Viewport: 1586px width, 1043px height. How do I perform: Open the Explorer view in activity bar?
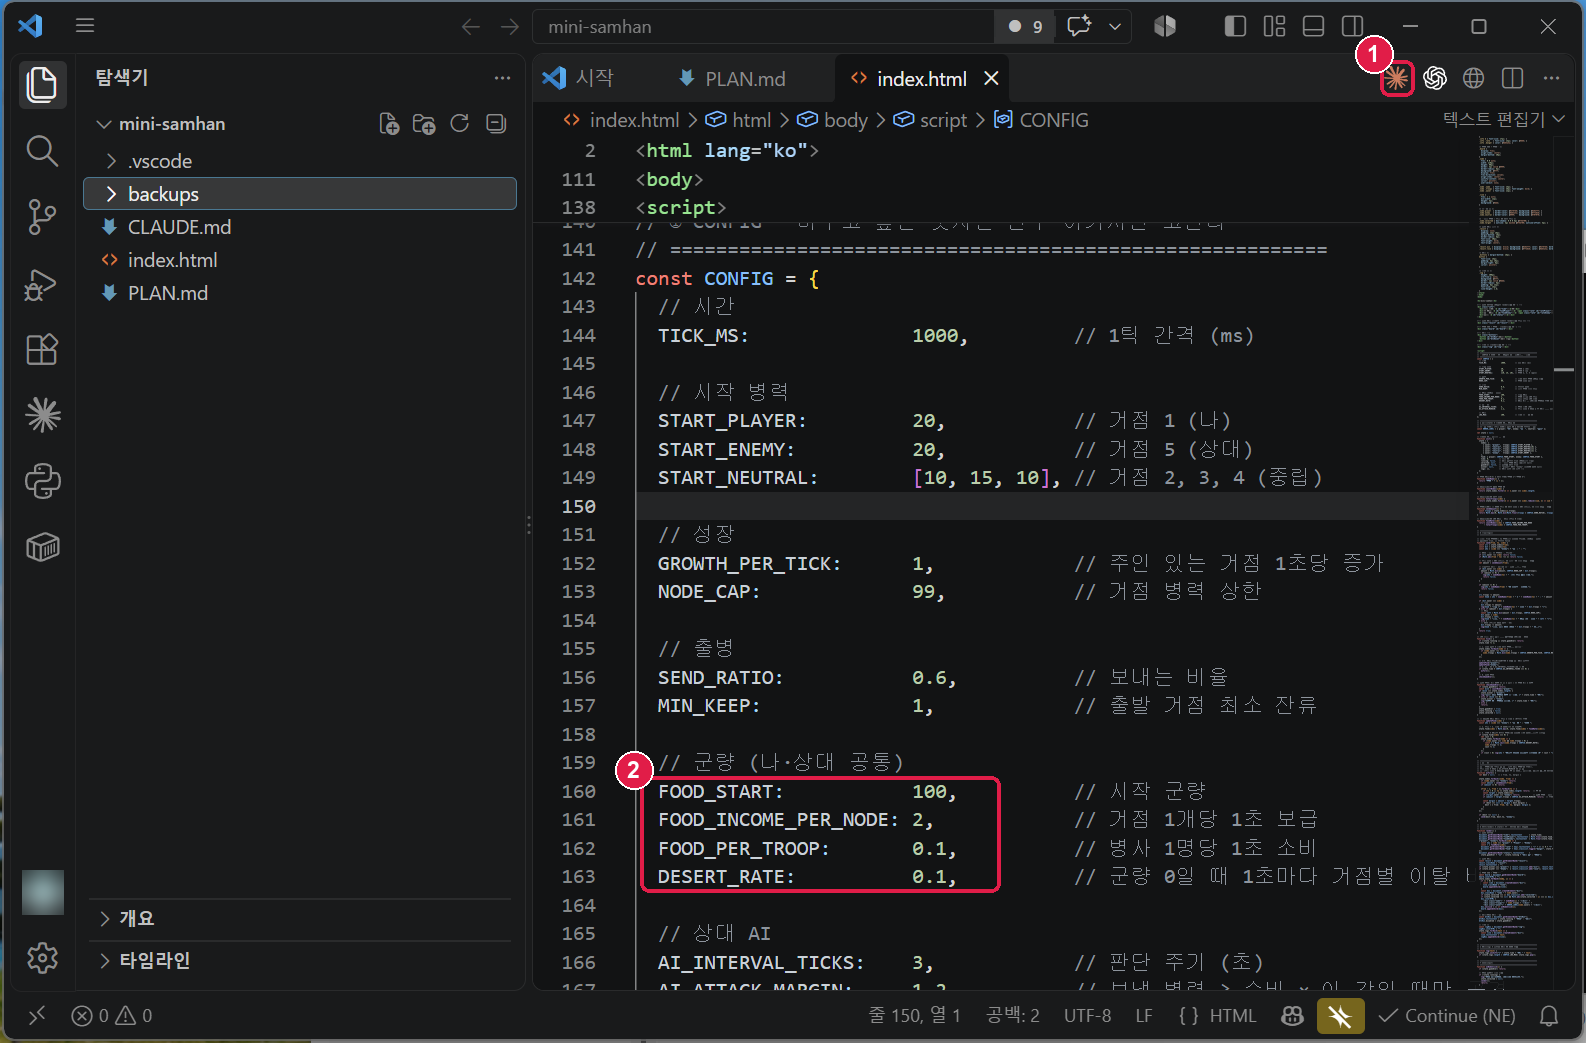42,84
